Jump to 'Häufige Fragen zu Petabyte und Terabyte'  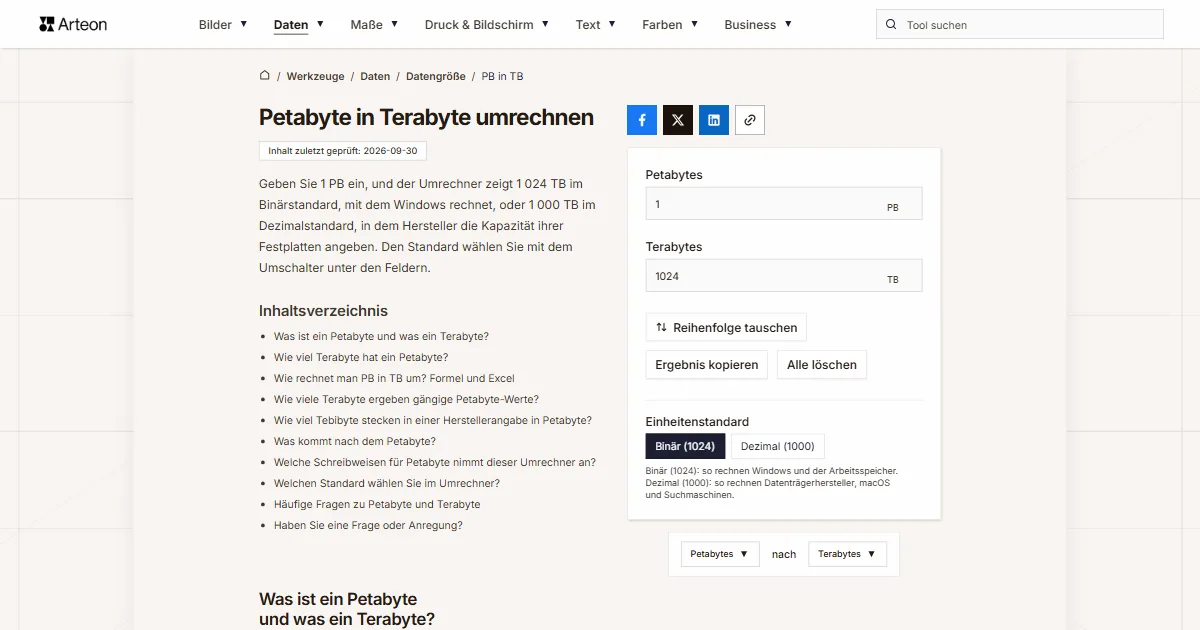(377, 504)
